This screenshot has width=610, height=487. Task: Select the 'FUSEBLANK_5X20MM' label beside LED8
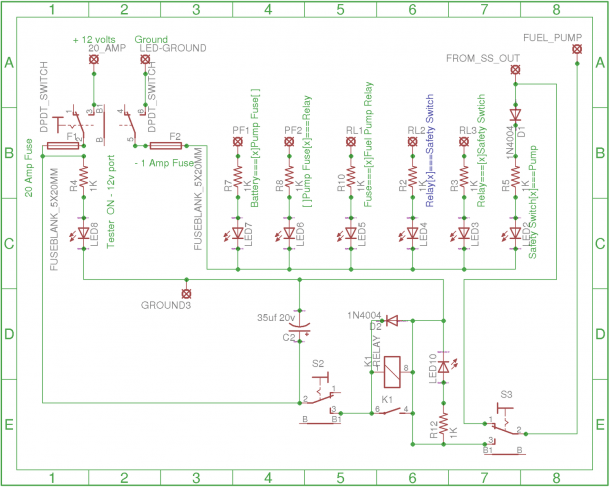tap(54, 219)
